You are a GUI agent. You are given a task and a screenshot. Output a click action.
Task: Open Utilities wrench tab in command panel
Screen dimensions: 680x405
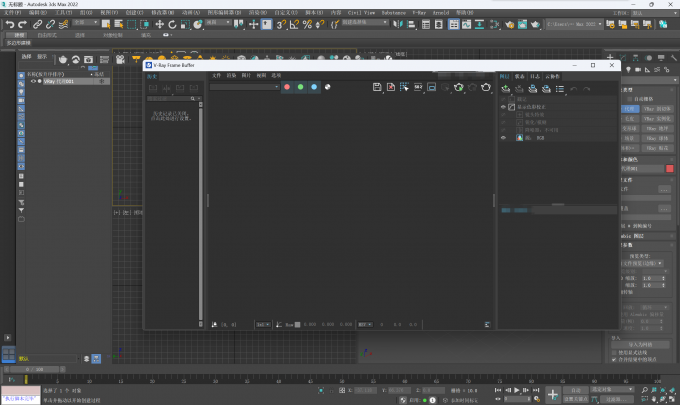[x=673, y=57]
